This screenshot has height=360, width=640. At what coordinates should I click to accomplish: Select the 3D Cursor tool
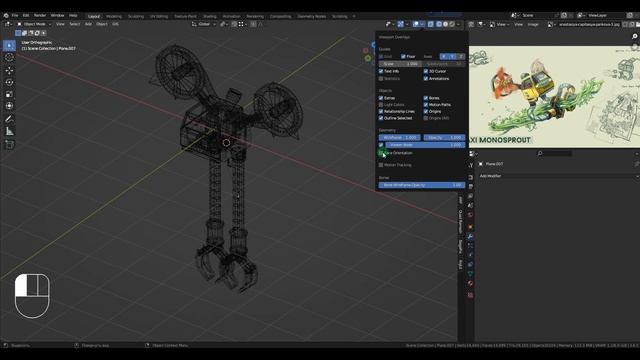coord(9,58)
